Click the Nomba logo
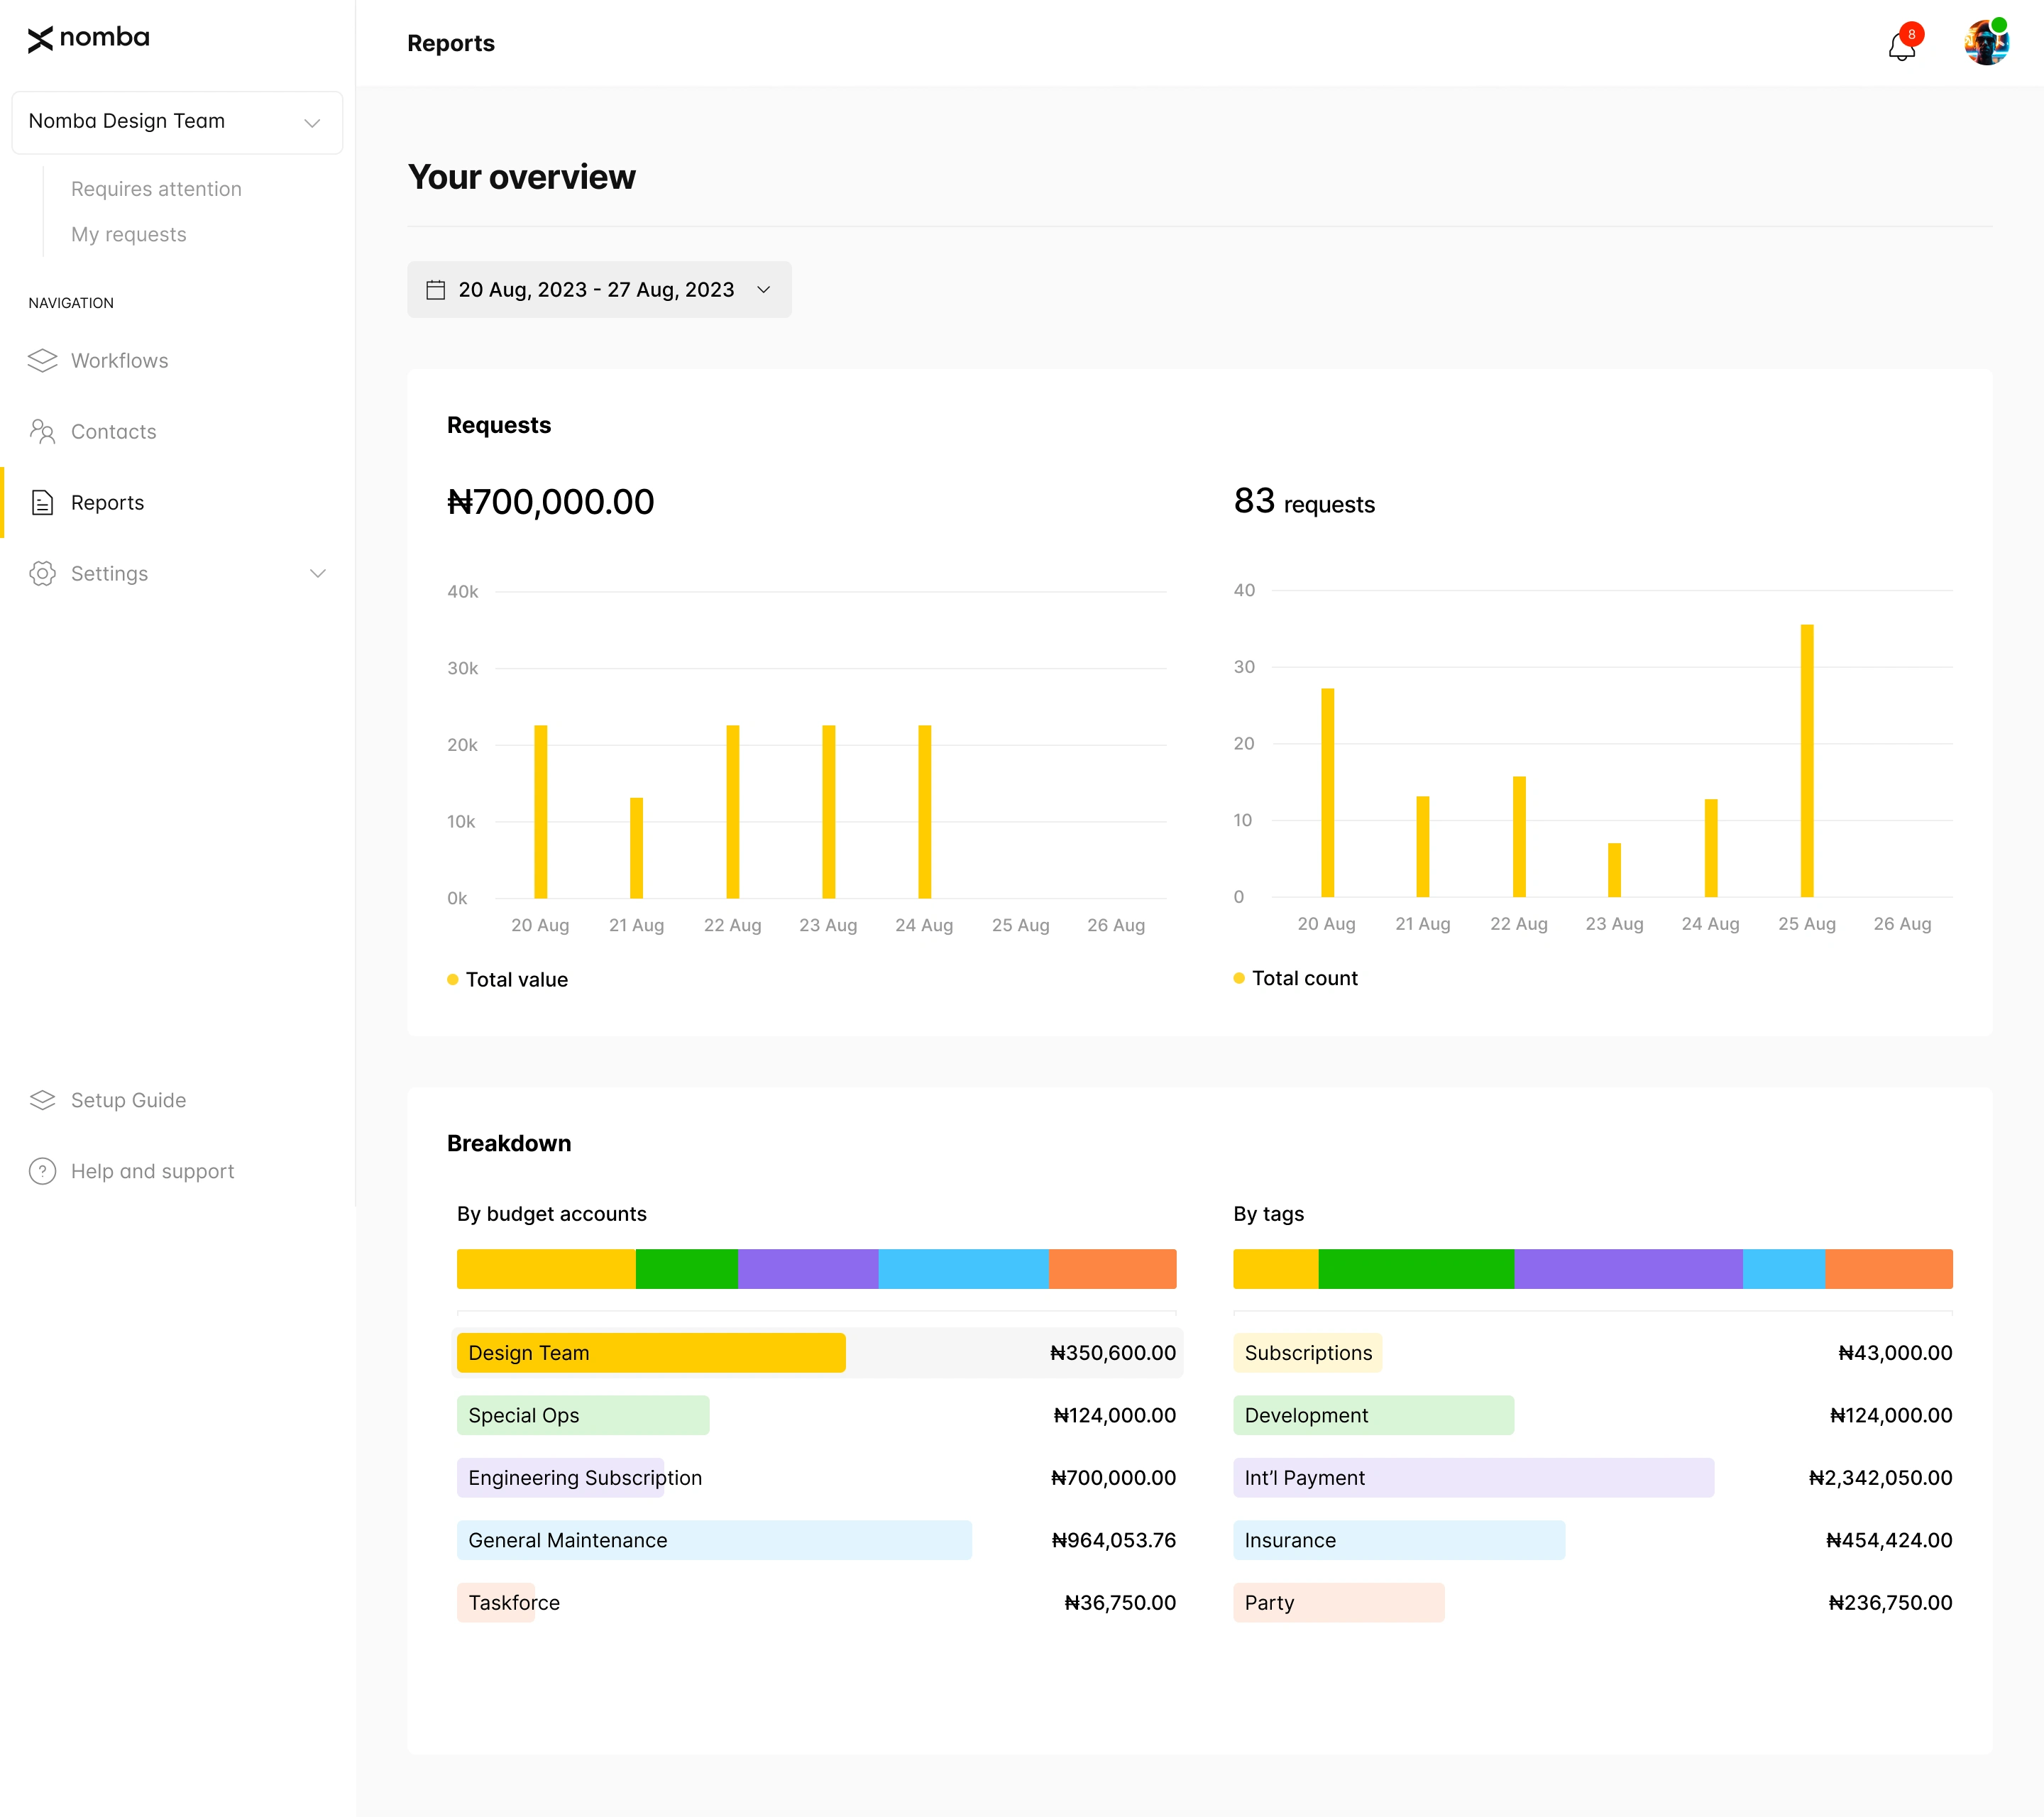 [x=88, y=38]
